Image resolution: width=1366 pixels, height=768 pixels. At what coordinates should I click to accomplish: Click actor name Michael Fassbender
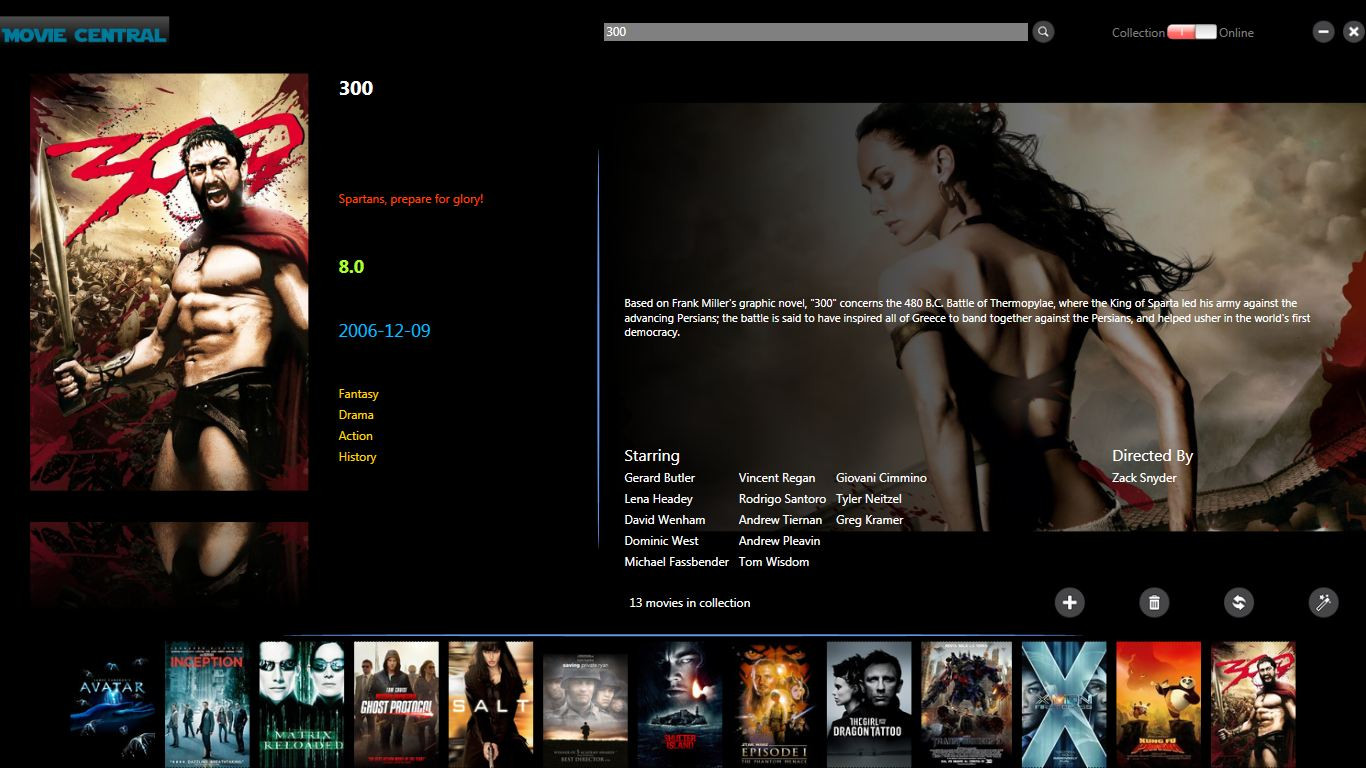pos(676,562)
